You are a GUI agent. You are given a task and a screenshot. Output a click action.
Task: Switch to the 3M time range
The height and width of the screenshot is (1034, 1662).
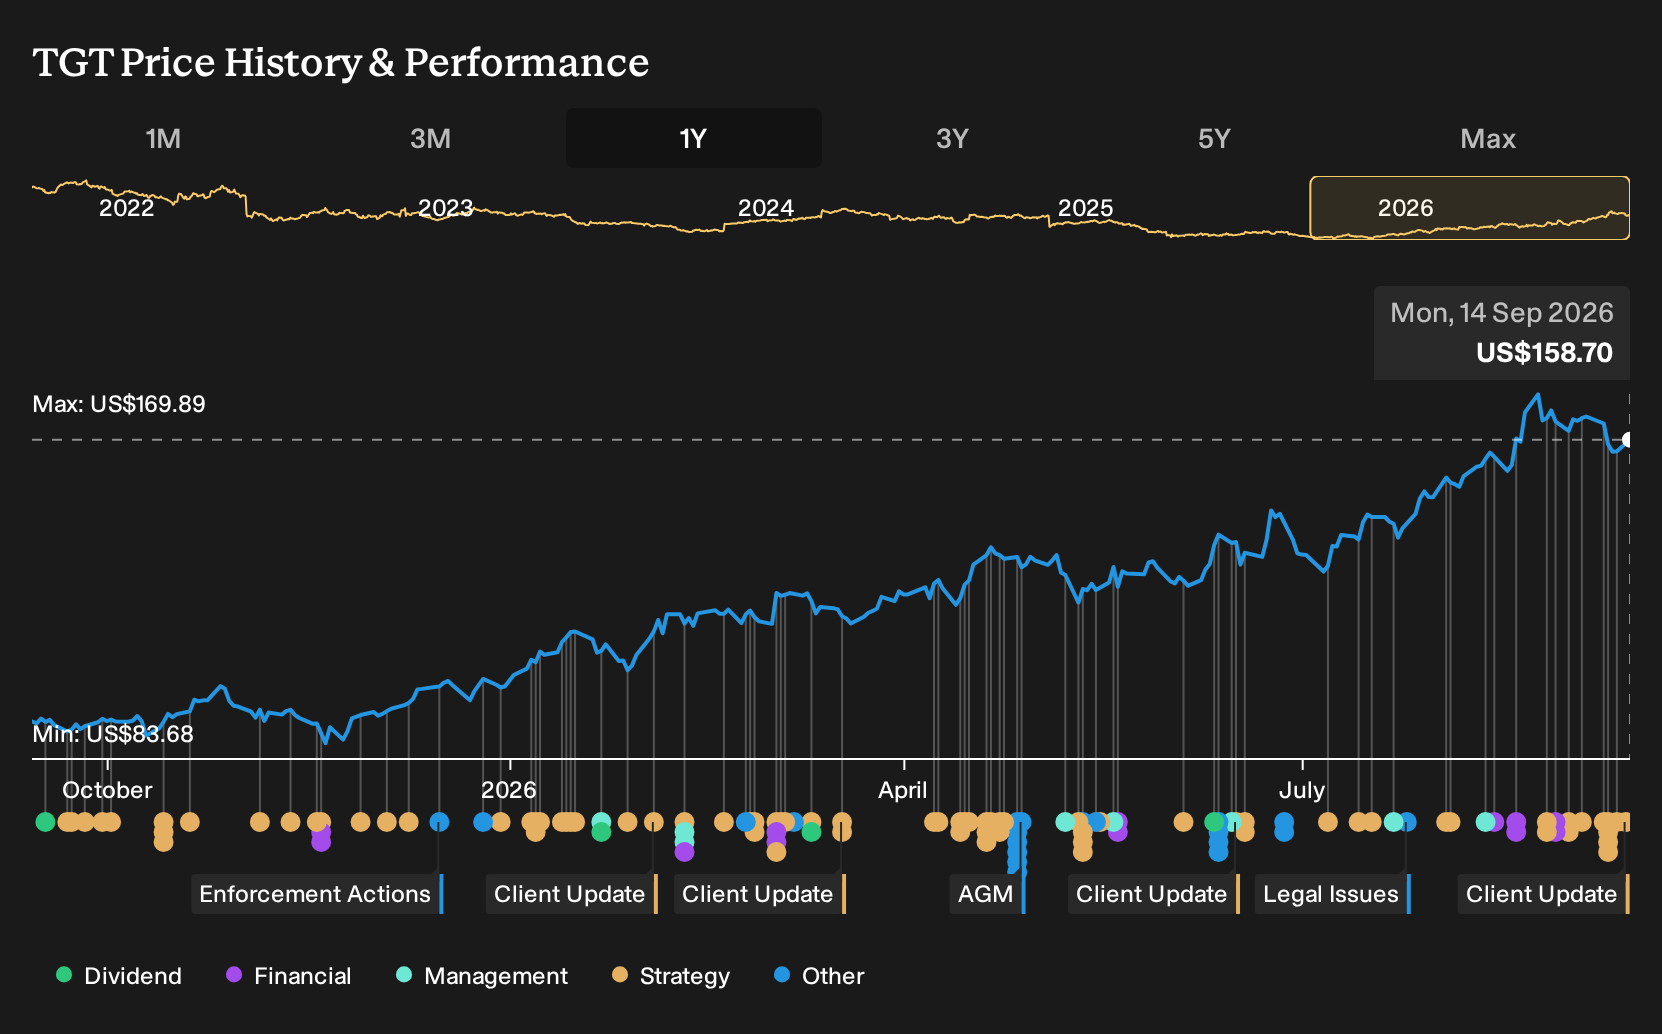point(430,139)
